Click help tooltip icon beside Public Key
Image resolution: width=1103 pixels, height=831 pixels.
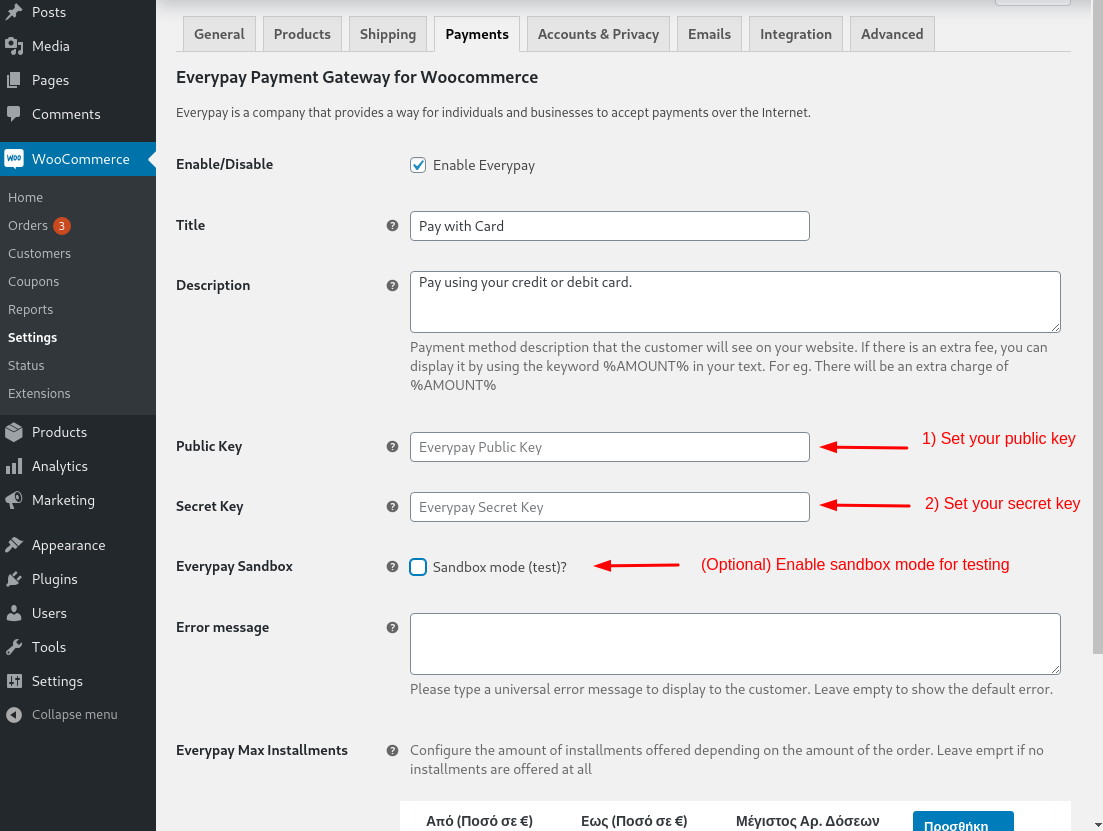point(392,447)
